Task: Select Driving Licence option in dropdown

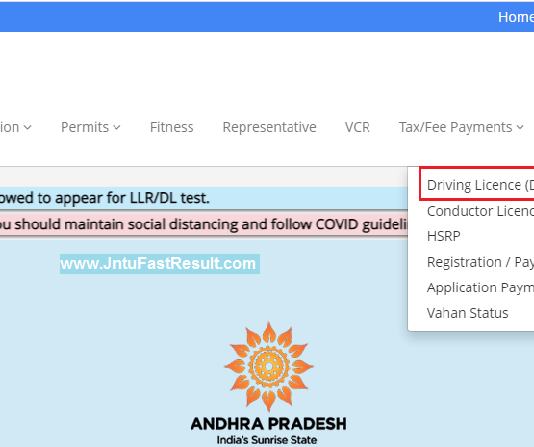Action: point(480,185)
